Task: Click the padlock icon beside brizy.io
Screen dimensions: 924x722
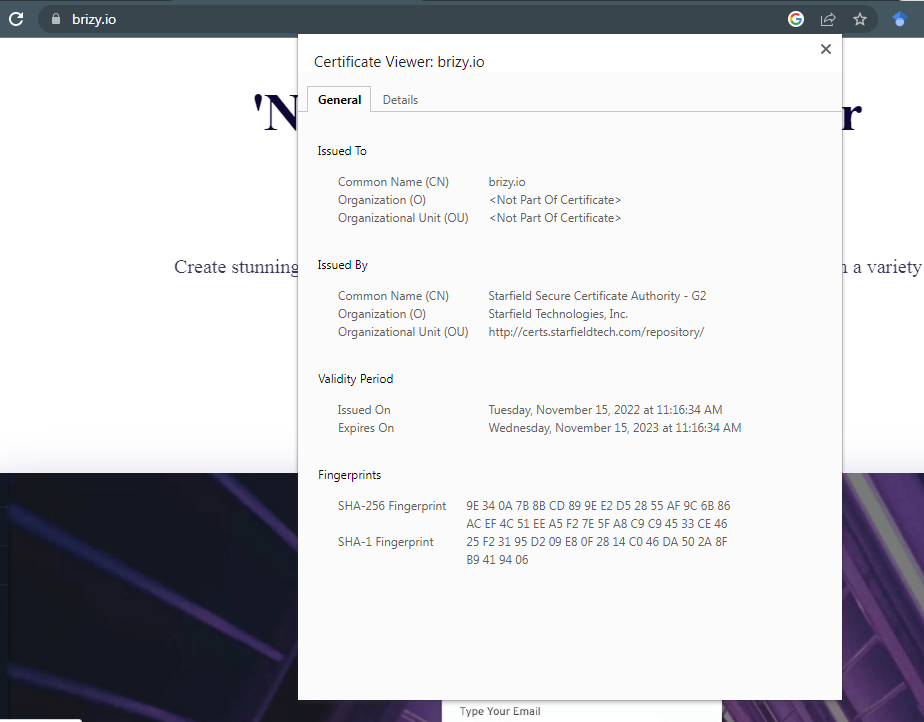Action: 55,19
